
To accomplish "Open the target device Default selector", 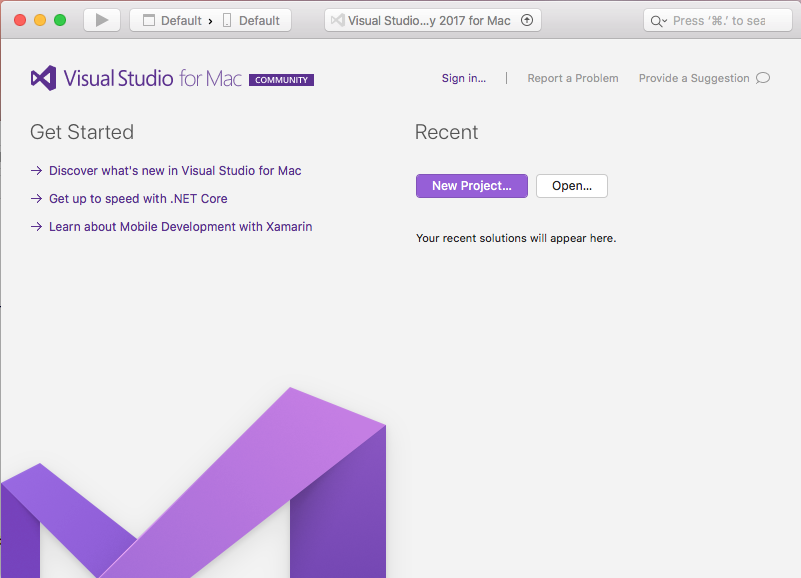I will coord(258,20).
